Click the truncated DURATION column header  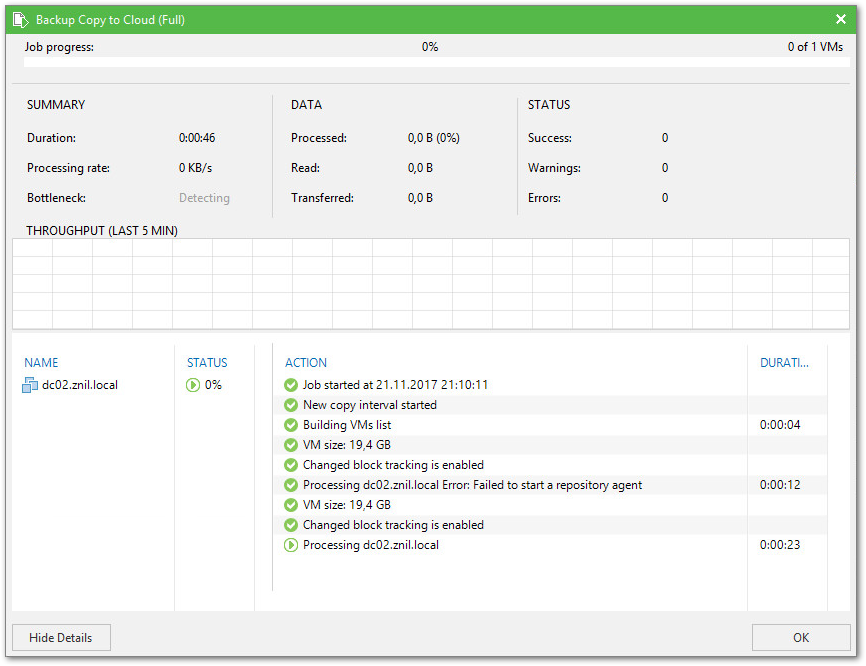pyautogui.click(x=784, y=363)
